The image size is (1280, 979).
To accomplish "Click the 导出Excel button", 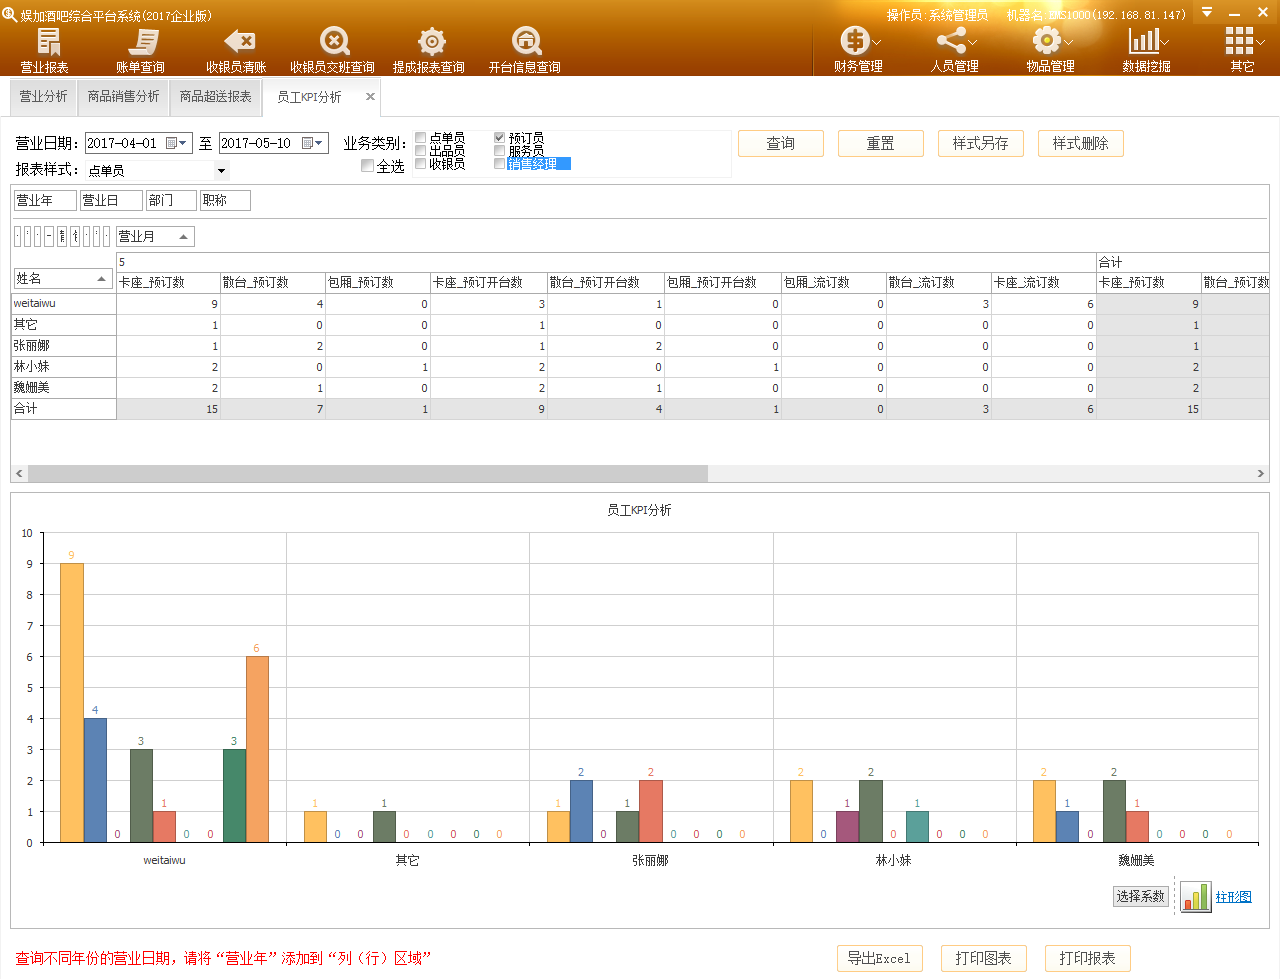I will [879, 958].
